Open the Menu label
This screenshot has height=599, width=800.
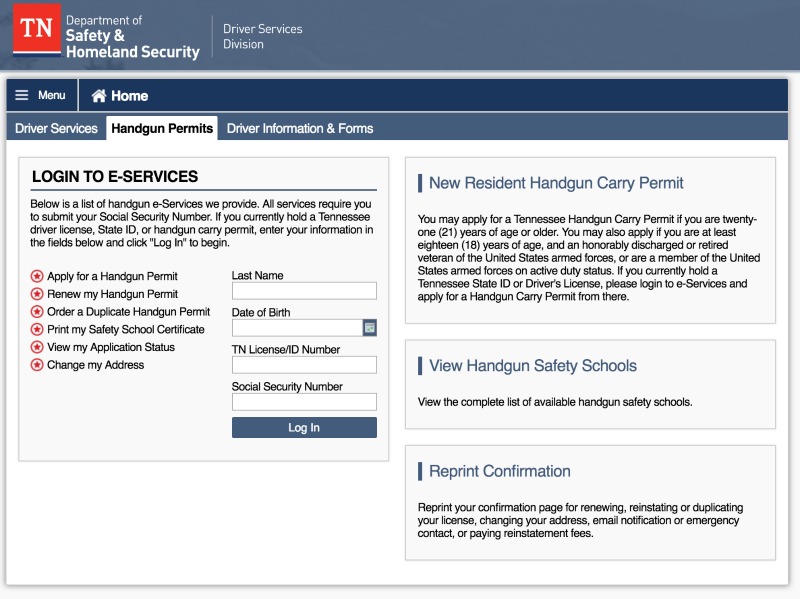(52, 95)
